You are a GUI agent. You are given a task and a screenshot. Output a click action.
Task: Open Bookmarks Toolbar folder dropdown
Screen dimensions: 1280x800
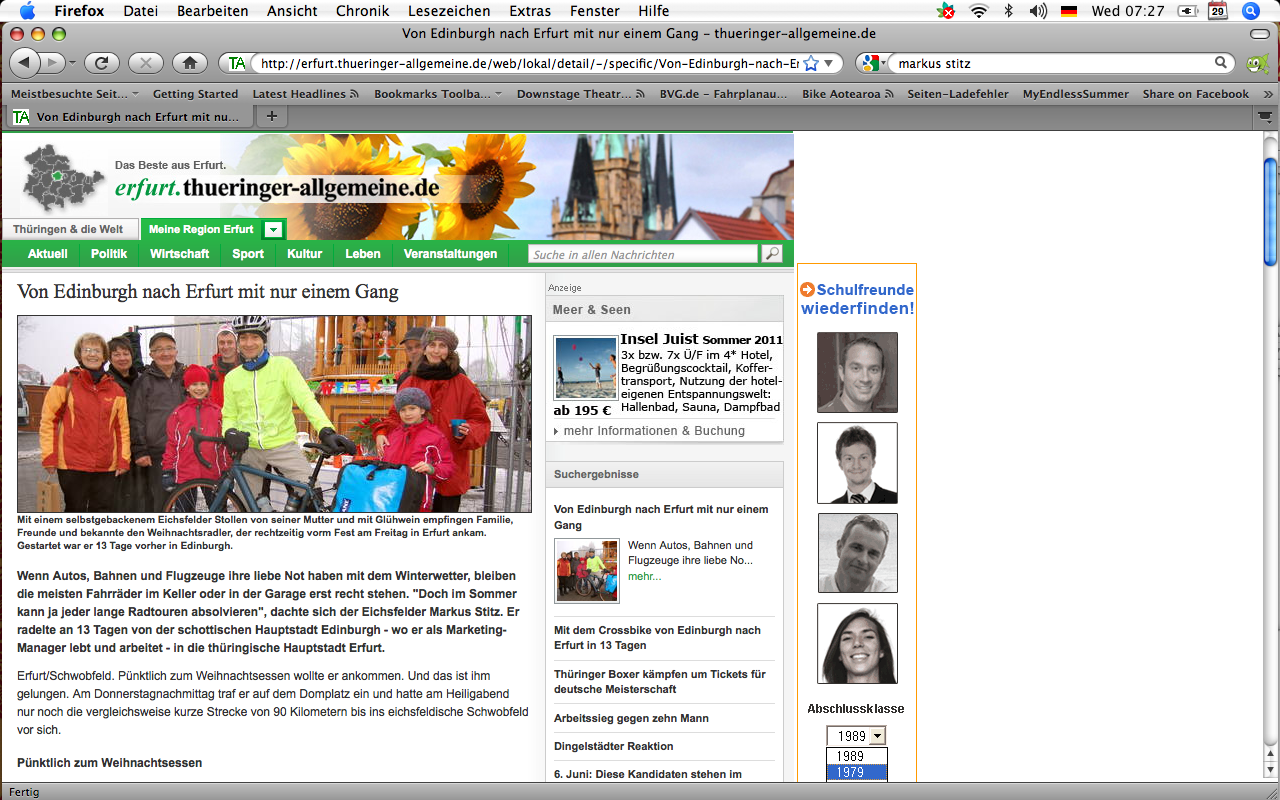coord(439,94)
